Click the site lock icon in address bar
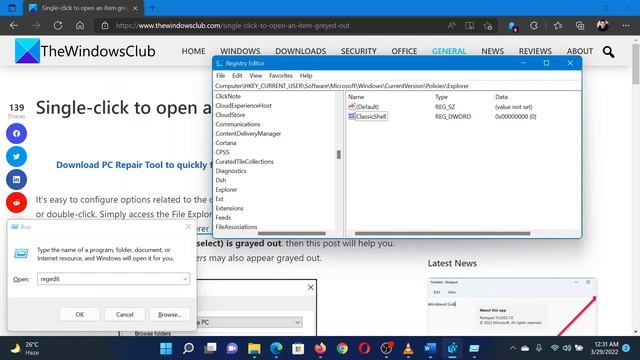The width and height of the screenshot is (640, 360). pos(105,25)
